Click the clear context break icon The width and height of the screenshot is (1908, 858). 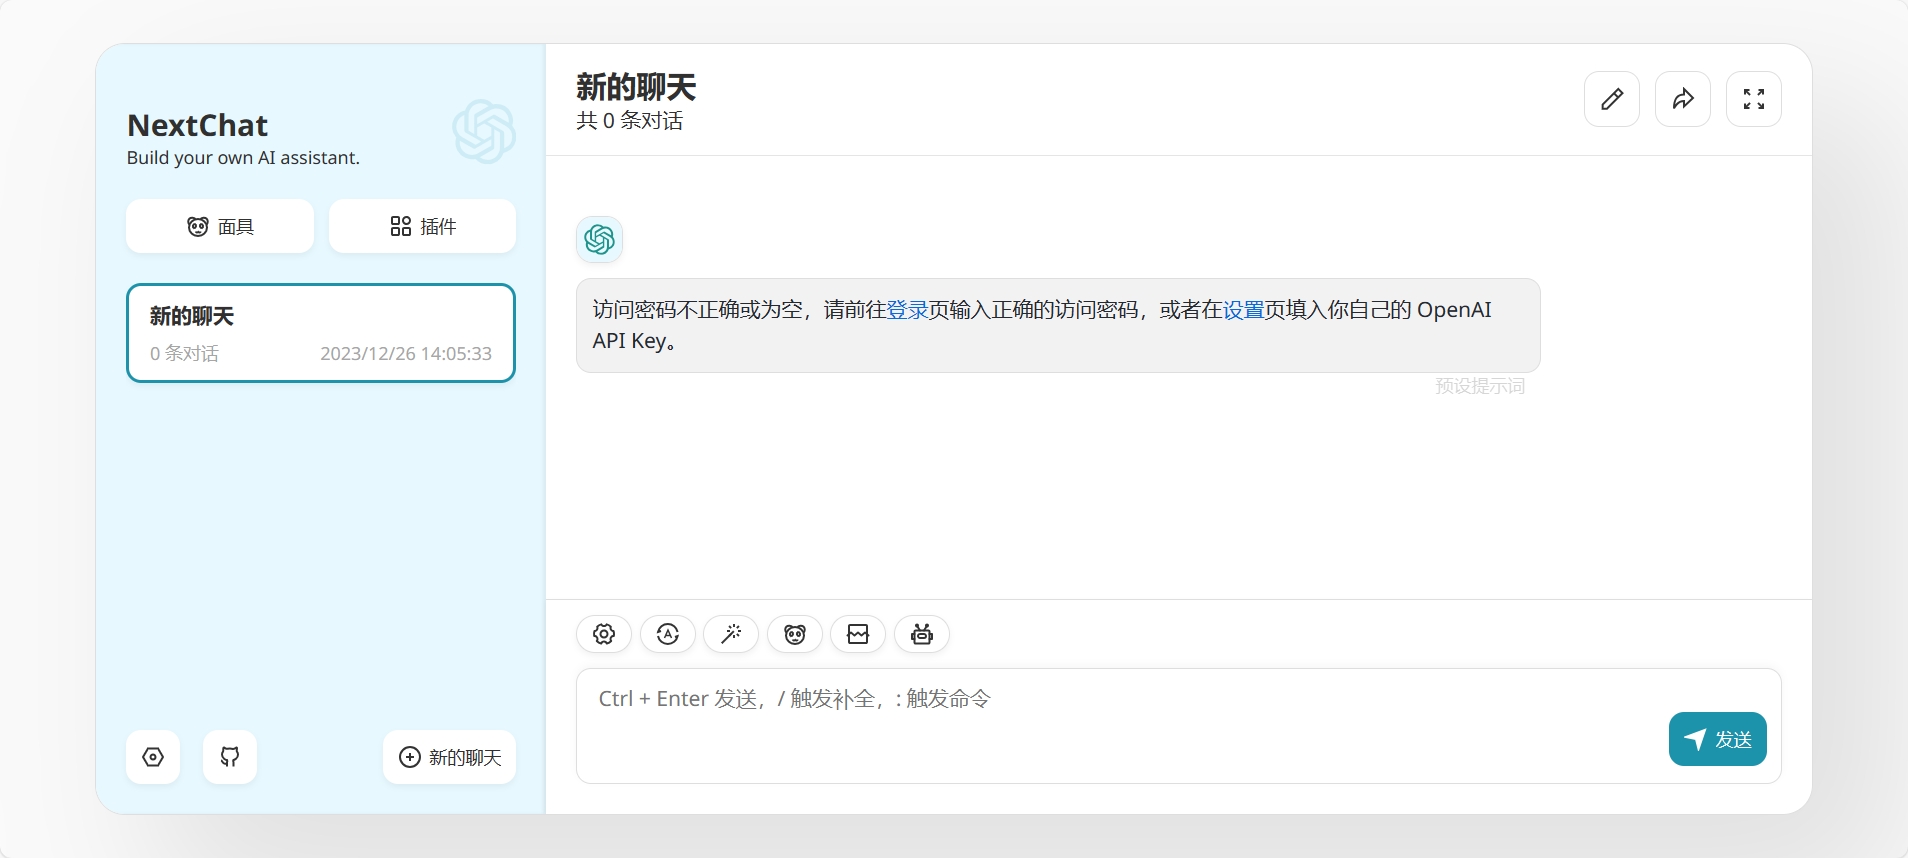(x=858, y=634)
